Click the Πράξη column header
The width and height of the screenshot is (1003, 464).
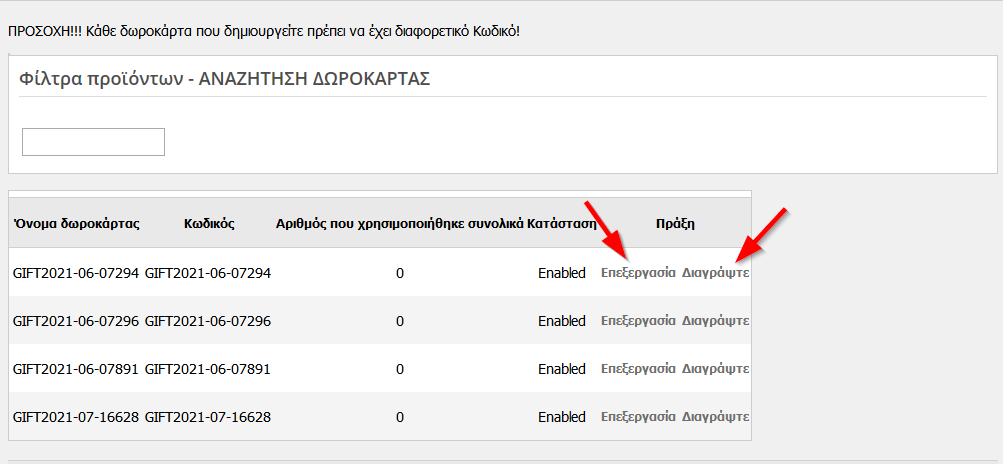point(675,224)
